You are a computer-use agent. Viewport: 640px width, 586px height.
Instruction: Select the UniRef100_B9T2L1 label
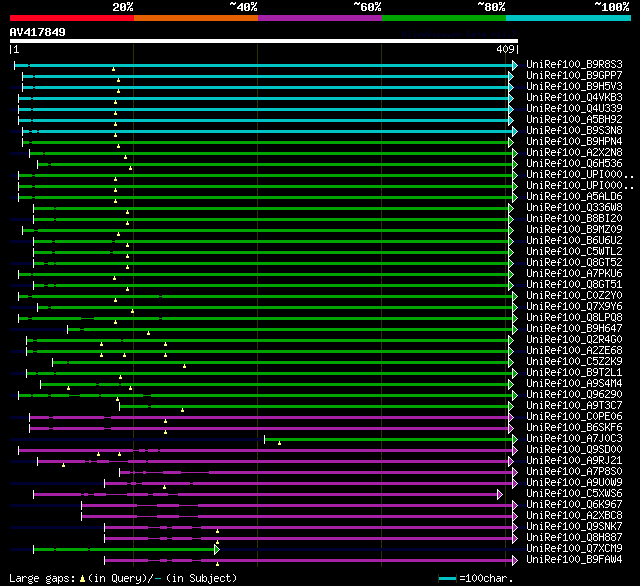point(574,373)
